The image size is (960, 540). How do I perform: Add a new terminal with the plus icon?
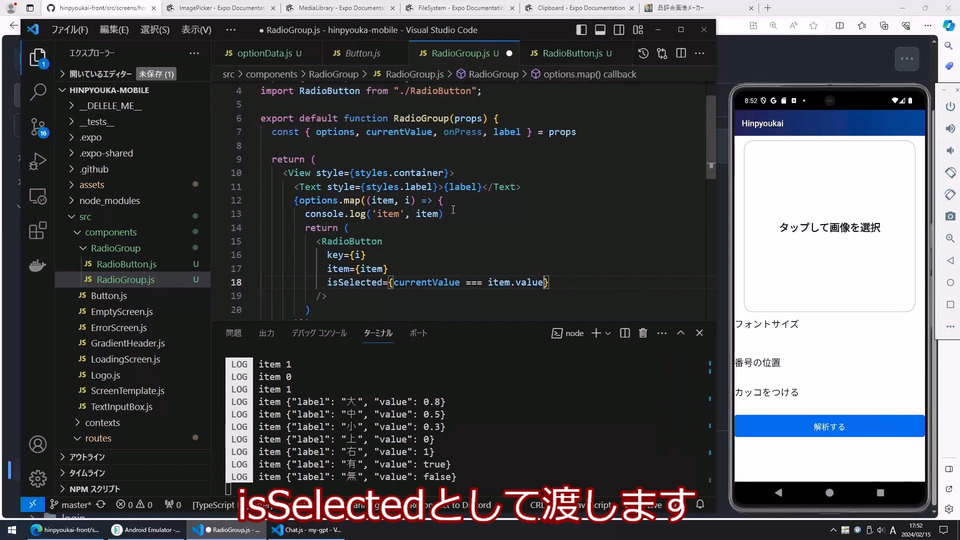coord(596,333)
